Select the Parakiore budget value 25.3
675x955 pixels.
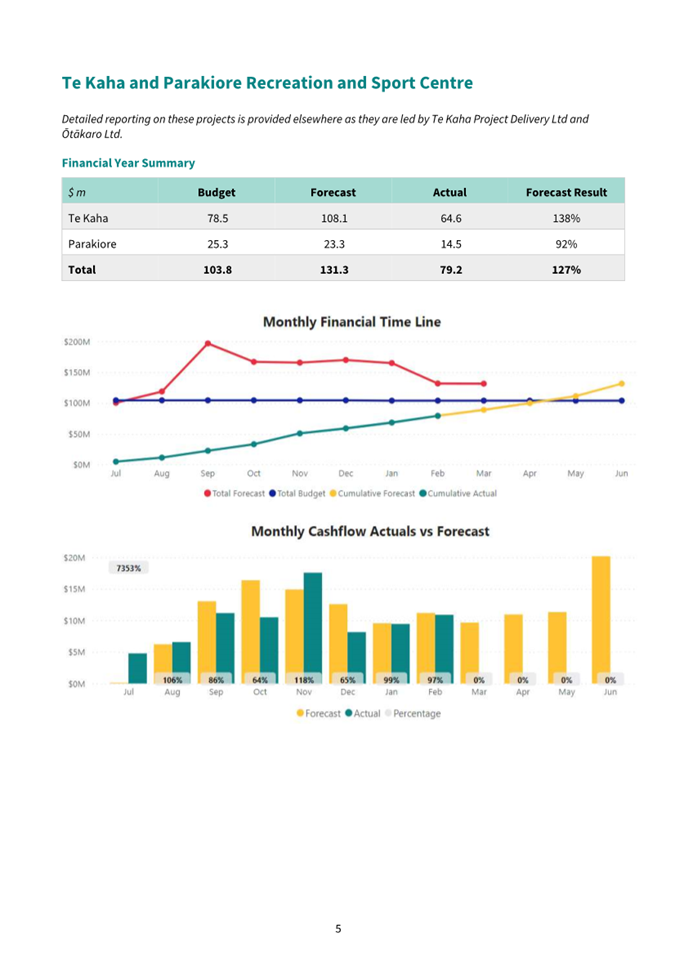point(217,244)
